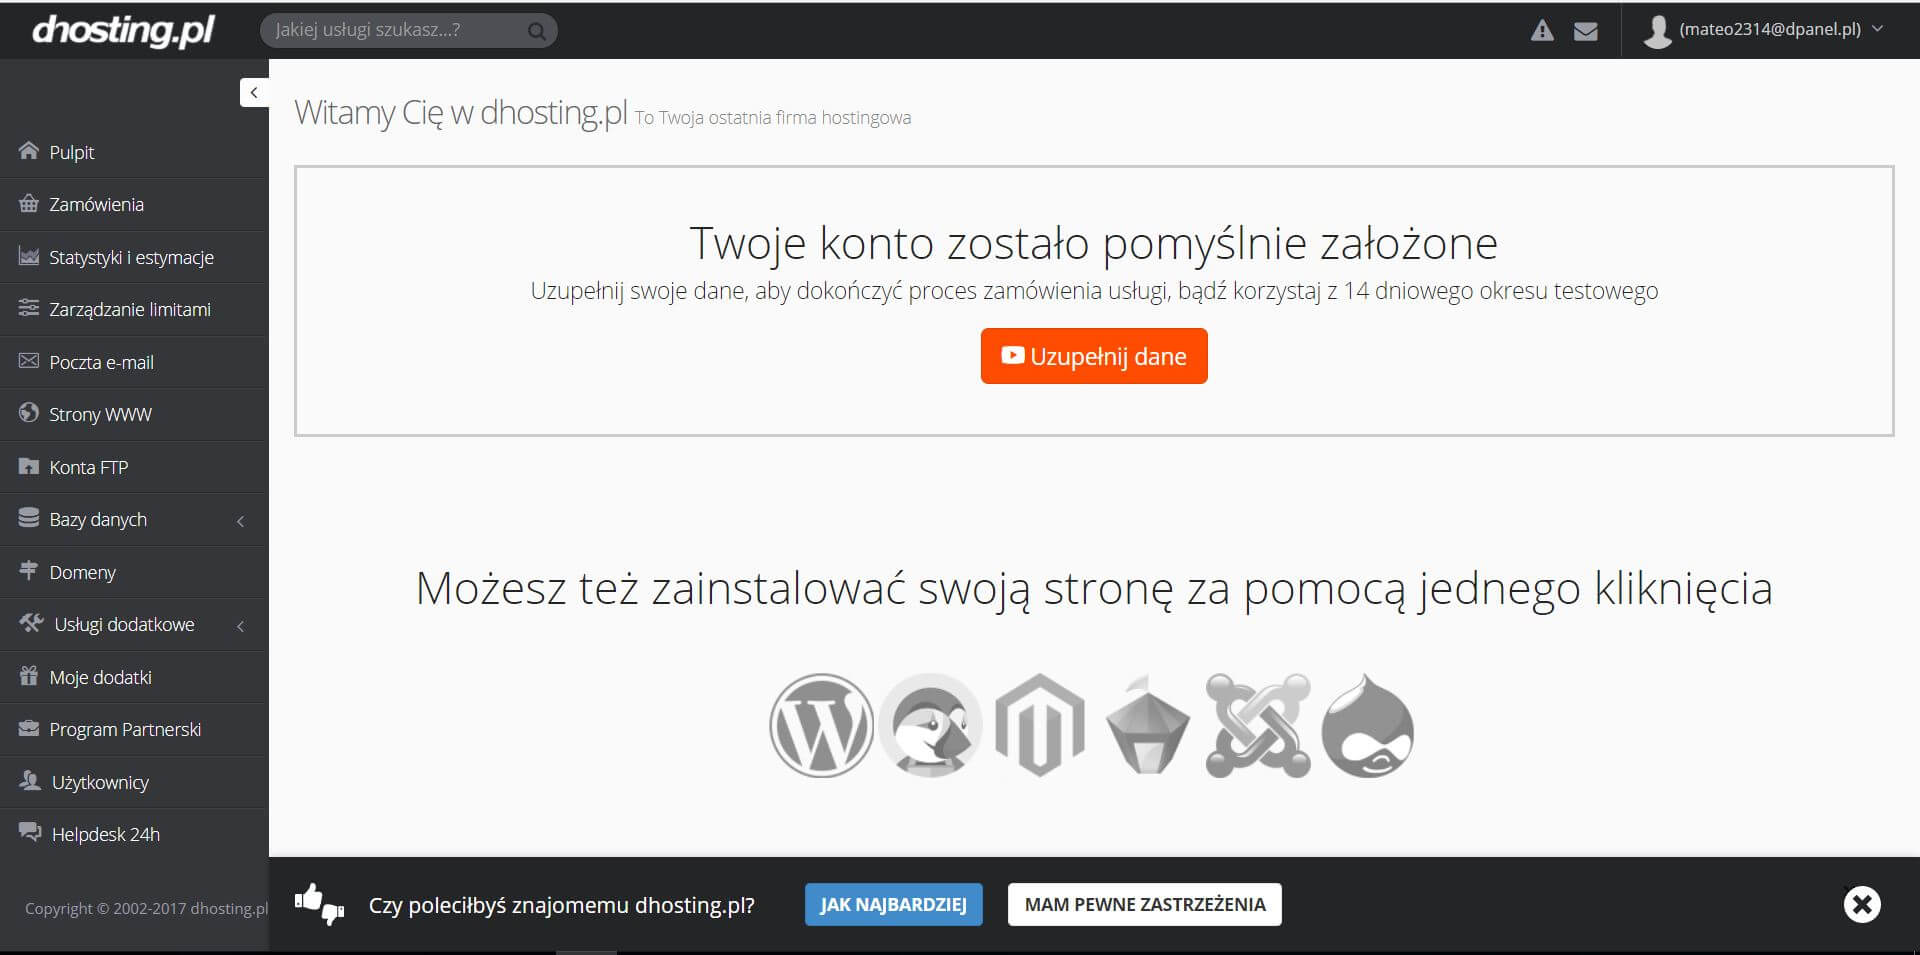Click the gem-shaped installer logo
1920x955 pixels.
pos(1148,726)
